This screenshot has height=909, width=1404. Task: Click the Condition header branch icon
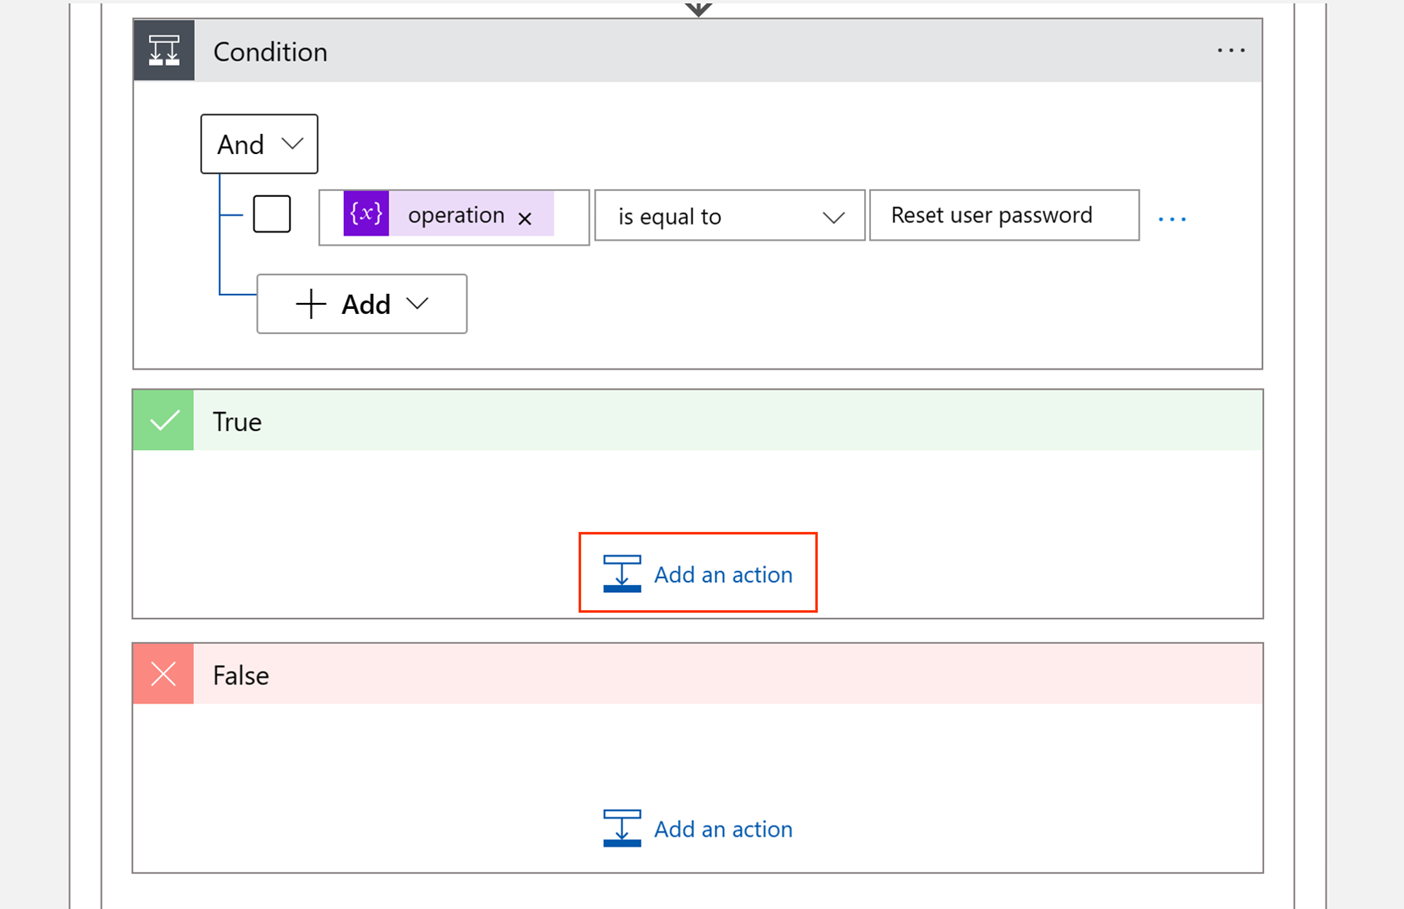164,51
